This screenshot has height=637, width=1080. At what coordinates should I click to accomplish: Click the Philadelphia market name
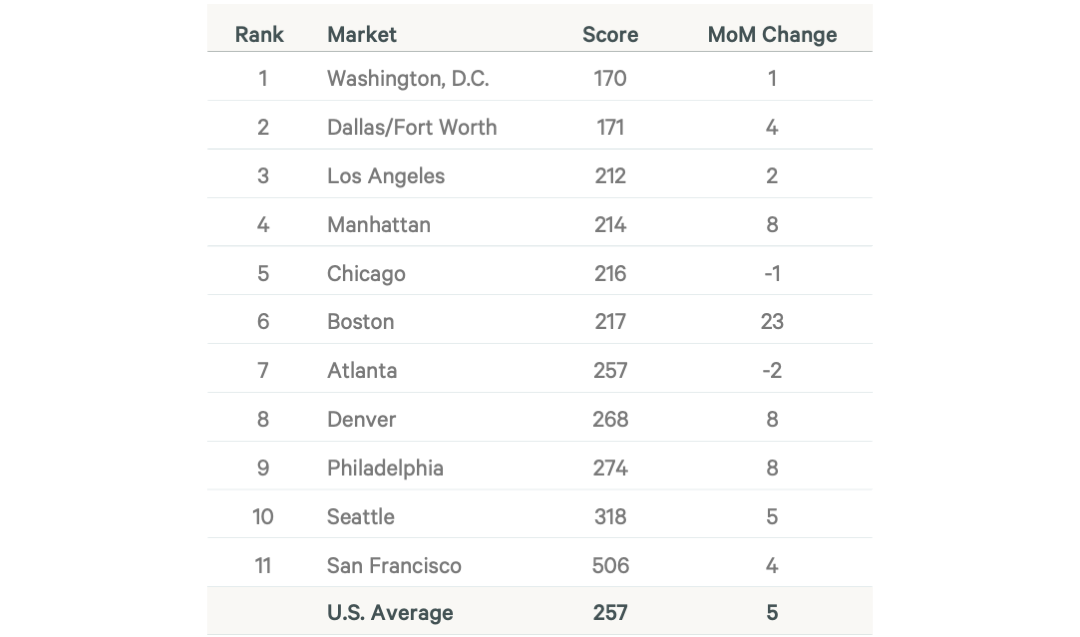click(x=385, y=468)
